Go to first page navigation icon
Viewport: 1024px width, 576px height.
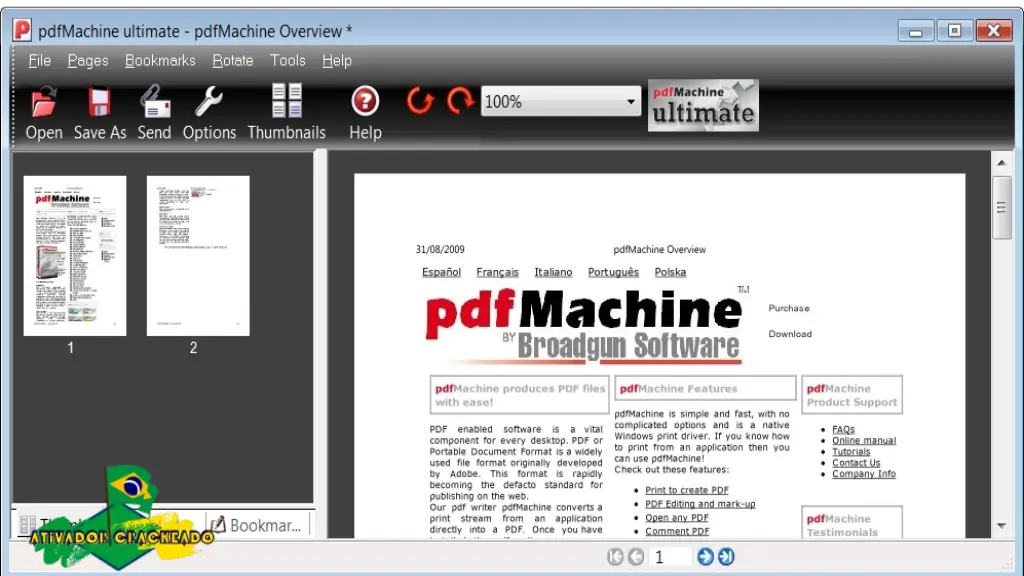coord(615,556)
